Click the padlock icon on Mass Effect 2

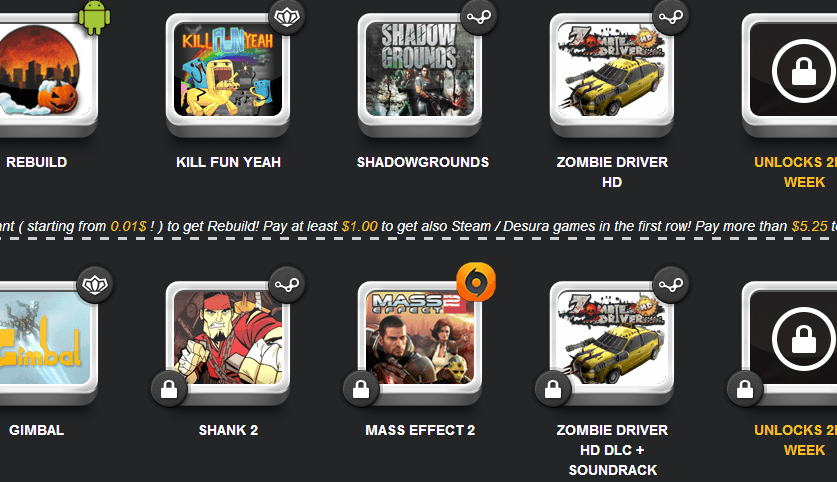click(361, 389)
